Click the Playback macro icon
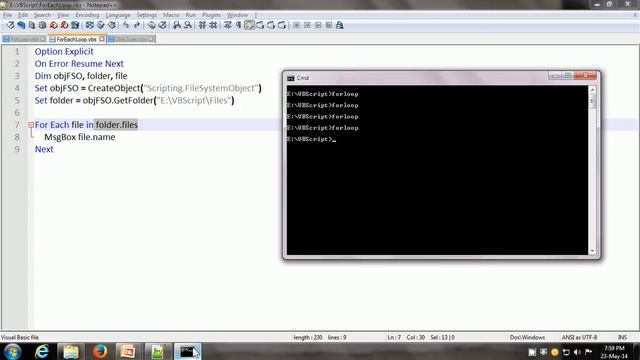Viewport: 640px width, 360px height. pos(318,25)
